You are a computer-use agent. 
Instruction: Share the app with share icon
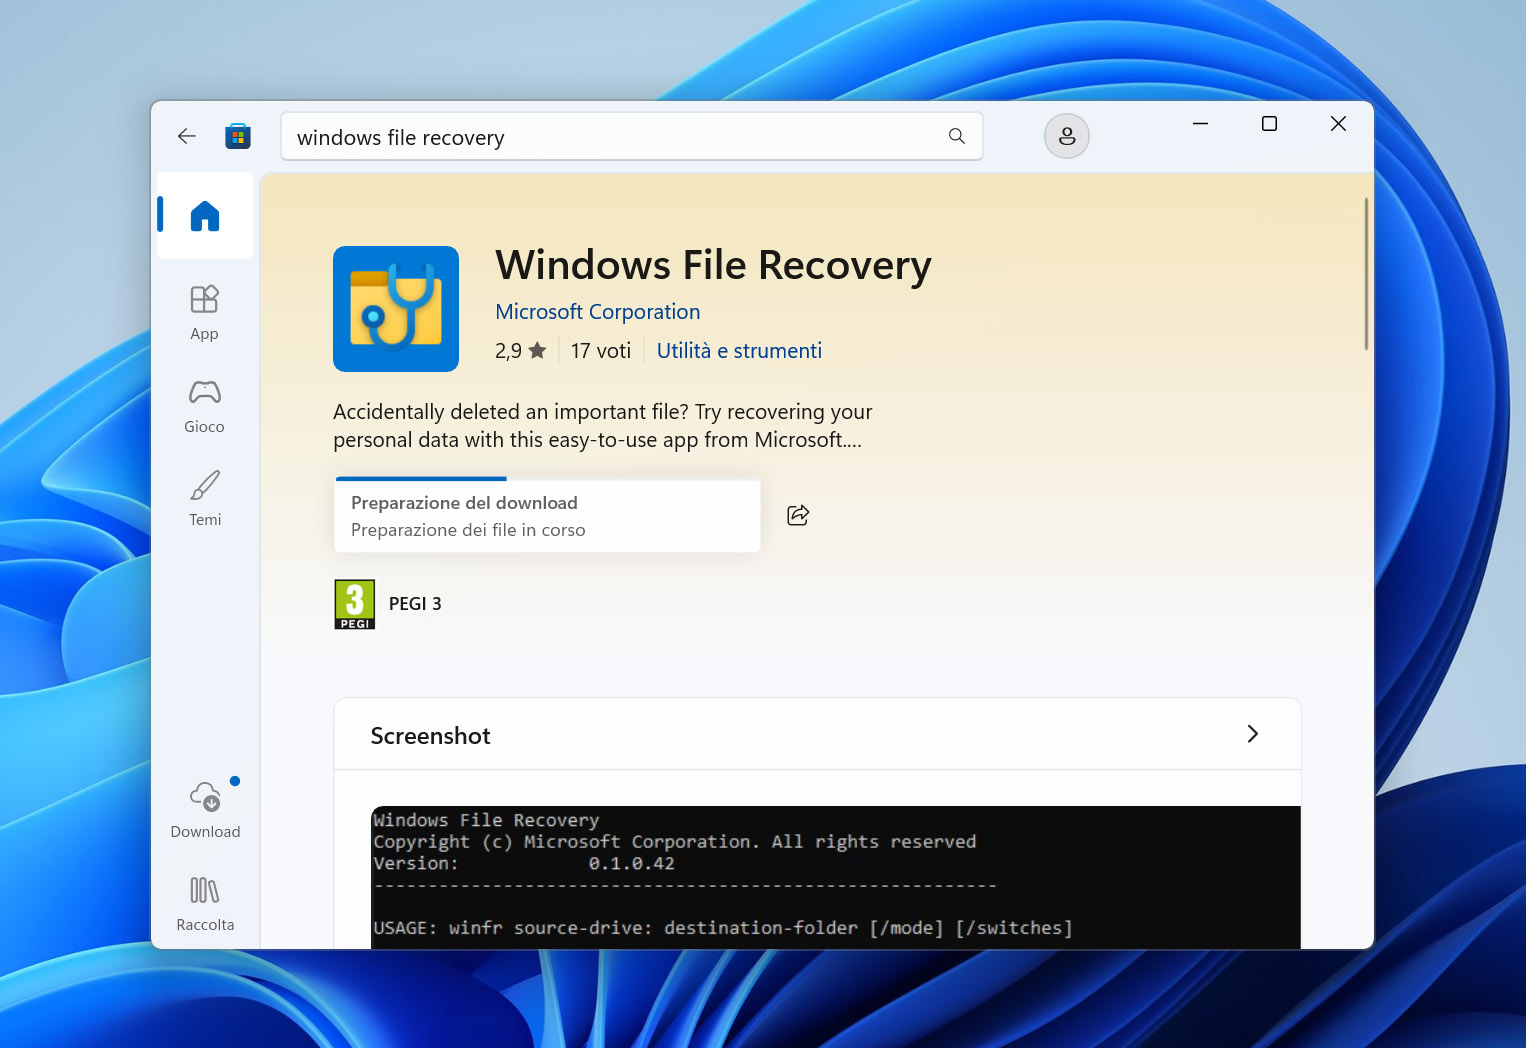(x=798, y=515)
